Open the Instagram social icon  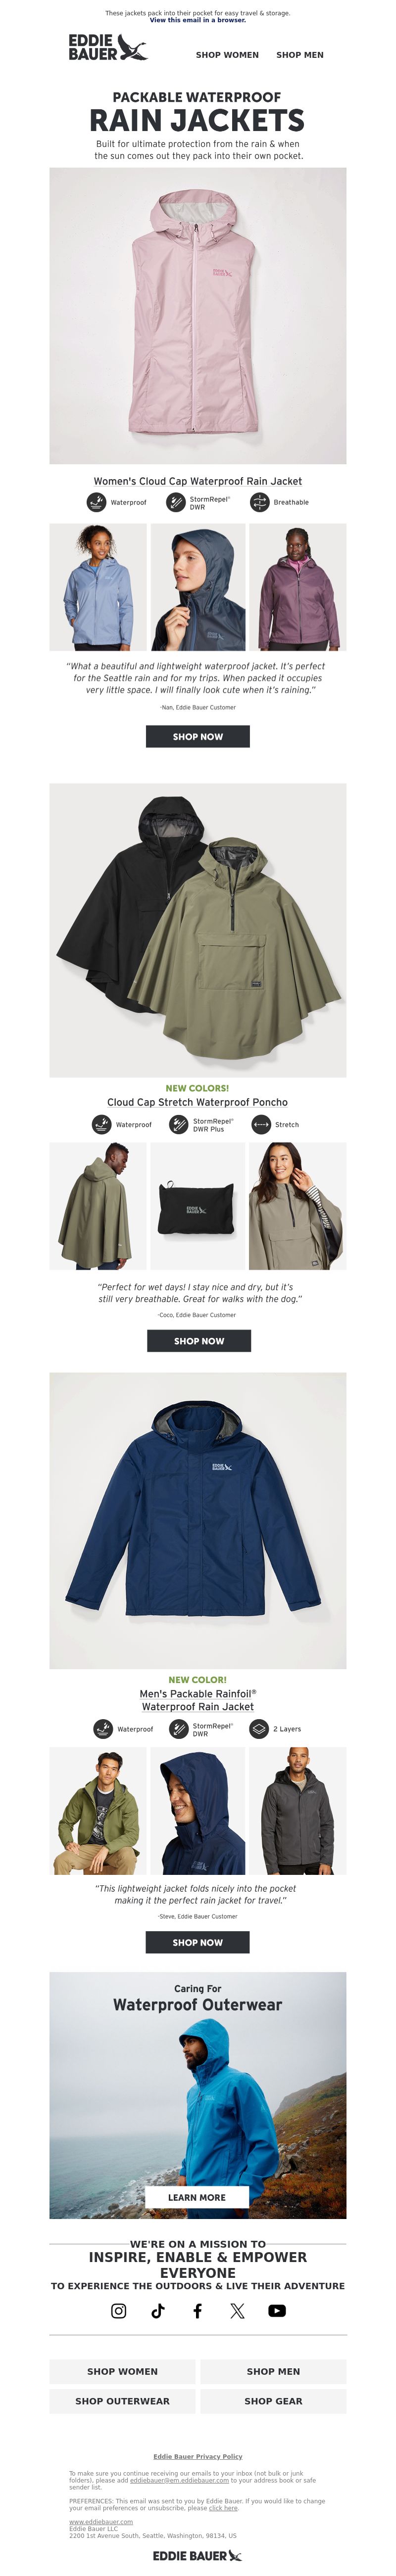click(x=118, y=2310)
